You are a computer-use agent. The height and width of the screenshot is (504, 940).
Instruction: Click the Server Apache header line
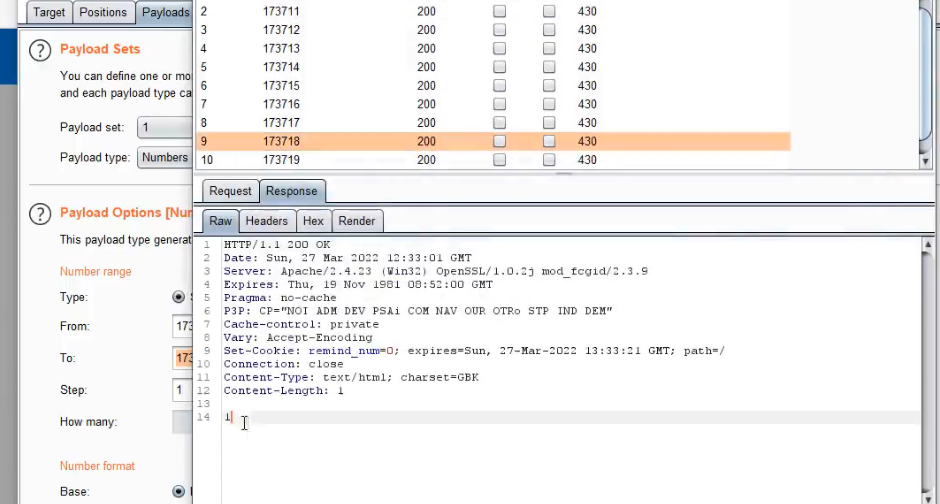pos(436,271)
